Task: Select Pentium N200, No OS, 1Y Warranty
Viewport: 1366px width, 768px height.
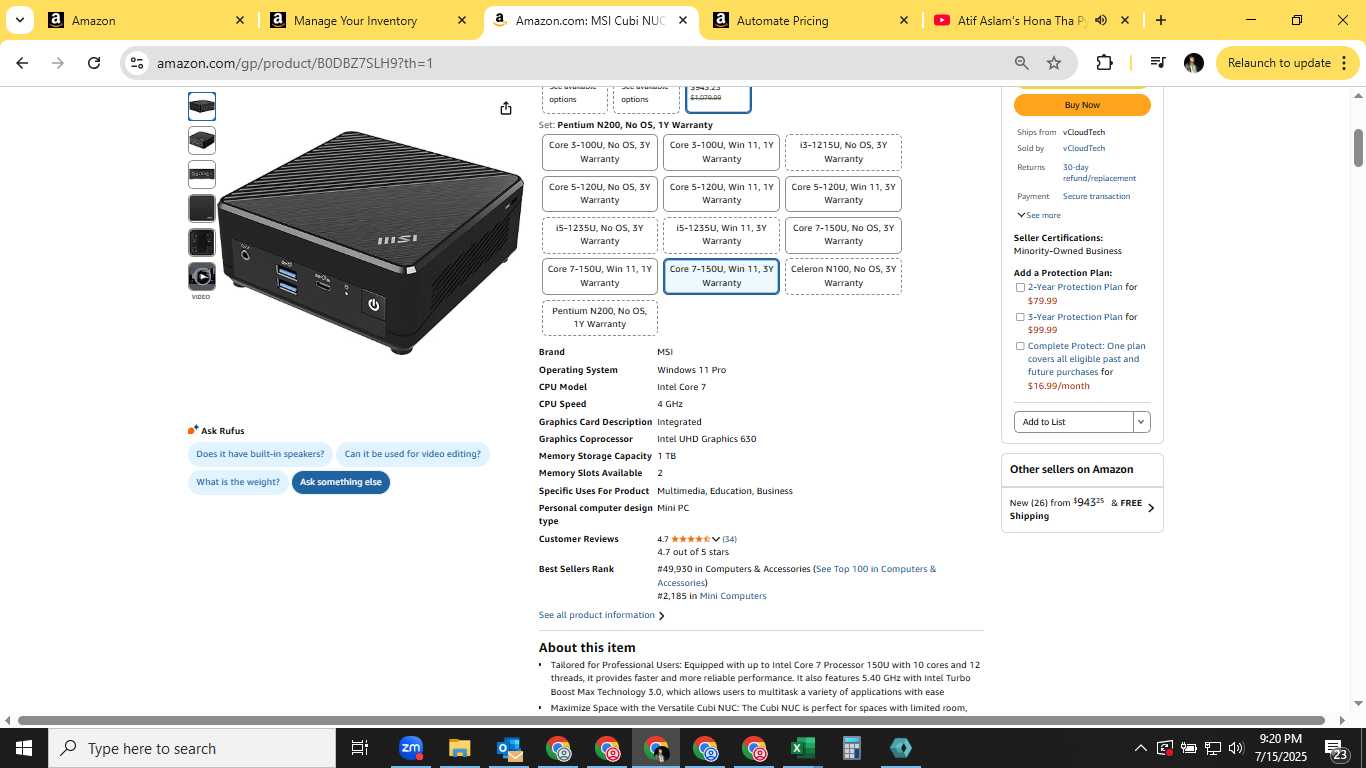Action: click(x=600, y=318)
